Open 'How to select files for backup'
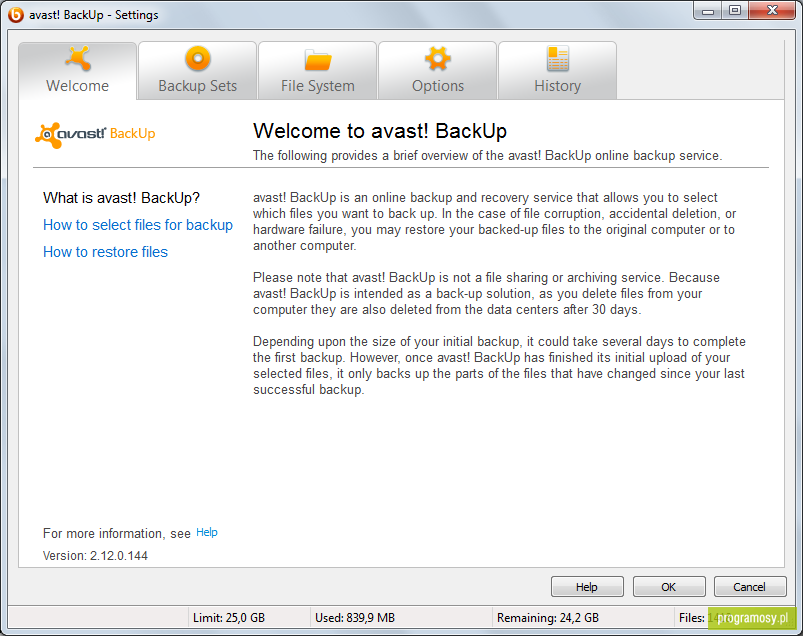This screenshot has width=803, height=636. [x=138, y=225]
